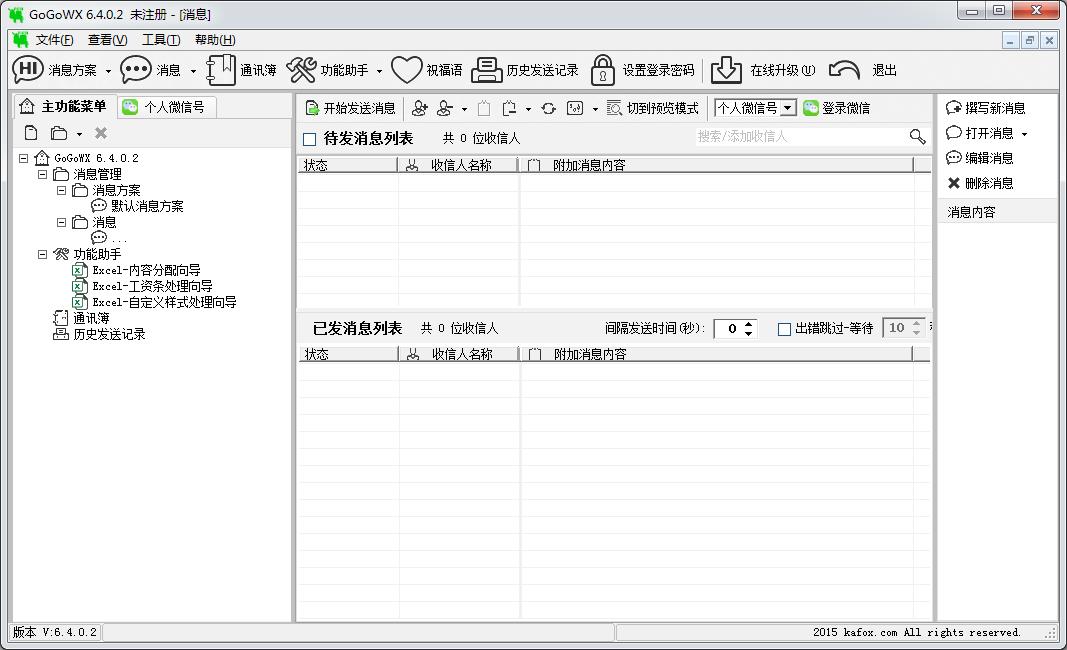Select 历史发送记录 in the tree
Image resolution: width=1067 pixels, height=650 pixels.
point(109,334)
